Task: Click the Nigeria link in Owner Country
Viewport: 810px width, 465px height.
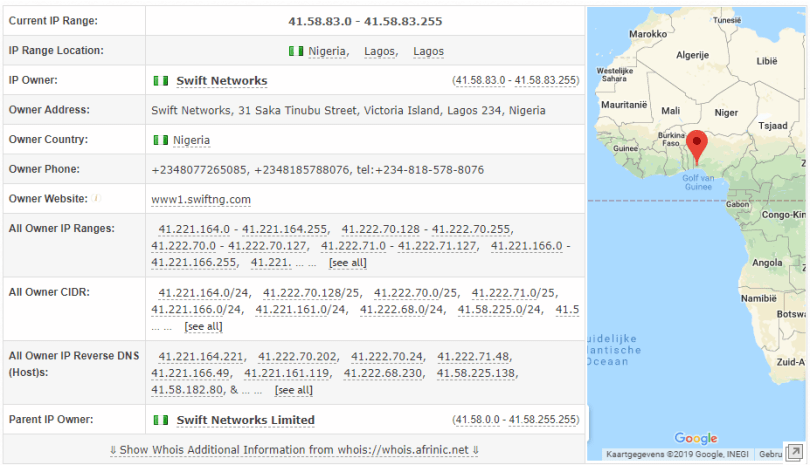Action: tap(191, 140)
